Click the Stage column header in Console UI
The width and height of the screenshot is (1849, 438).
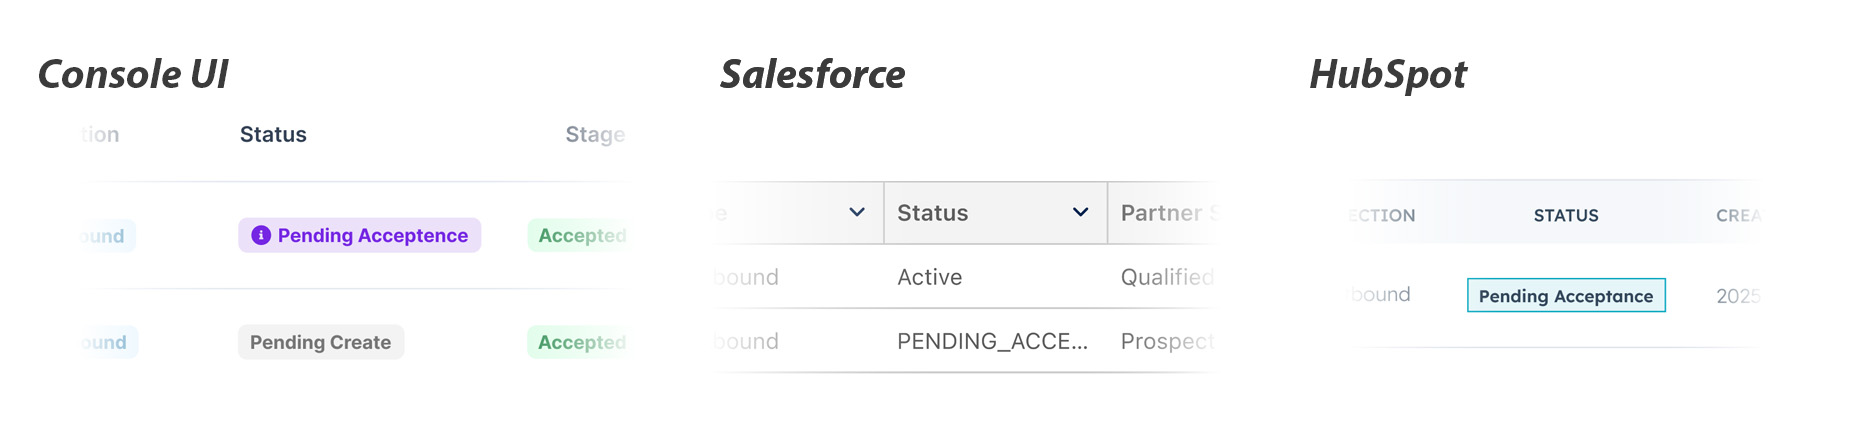coord(594,134)
